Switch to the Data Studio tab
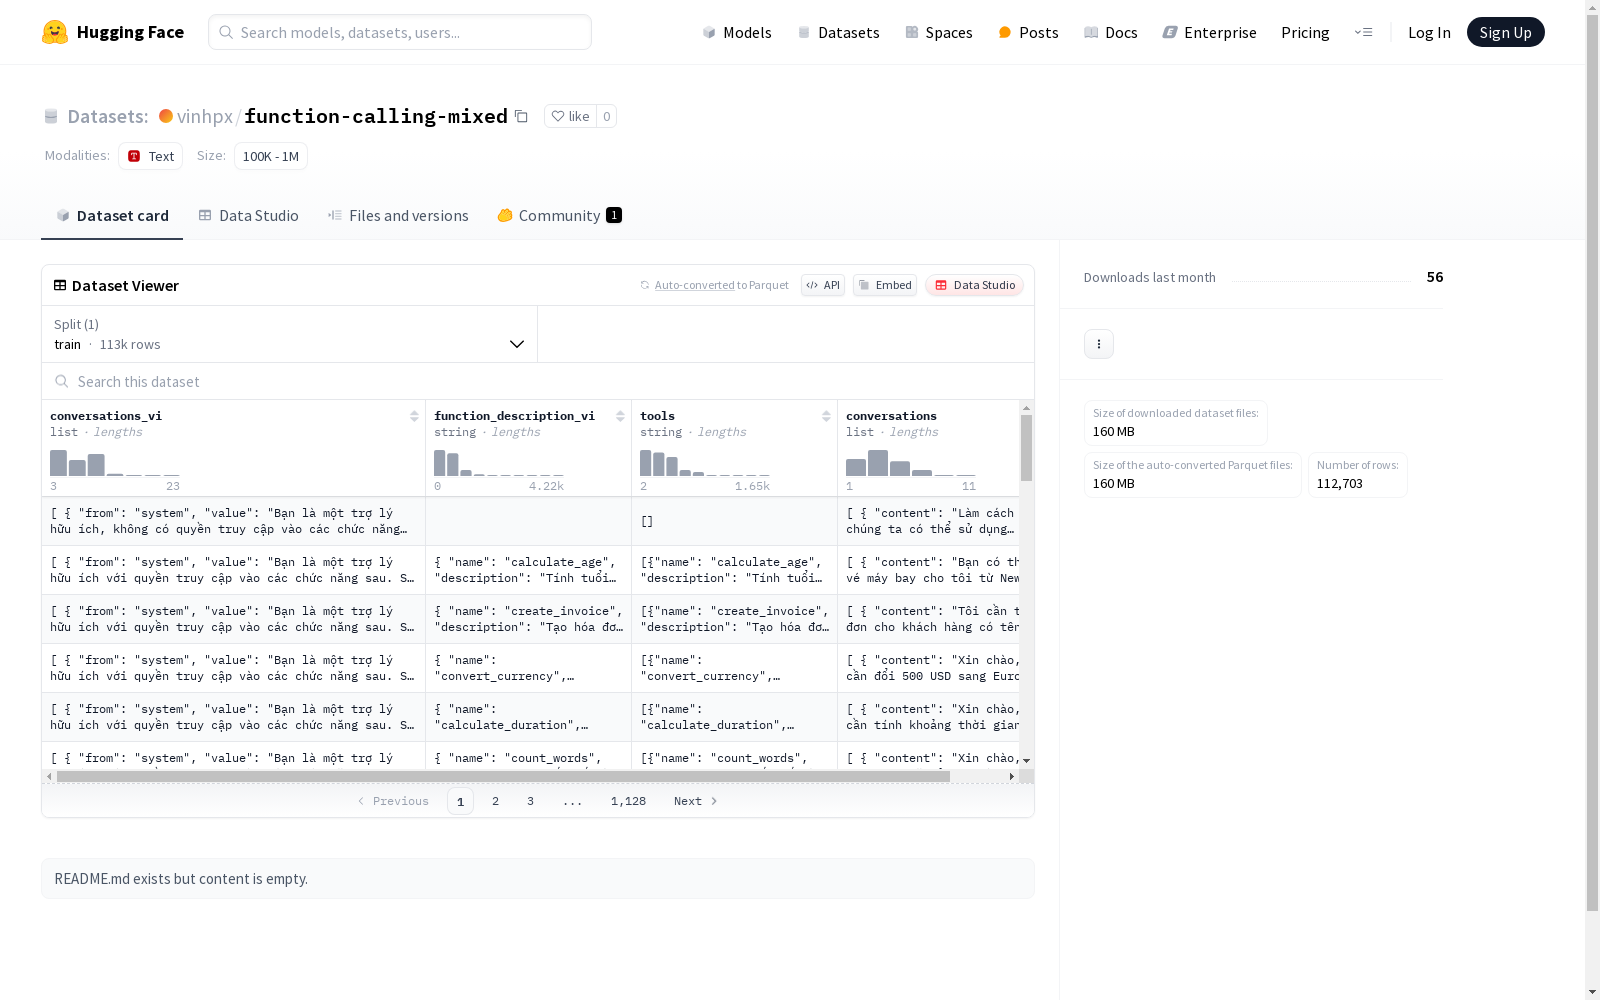 point(248,216)
